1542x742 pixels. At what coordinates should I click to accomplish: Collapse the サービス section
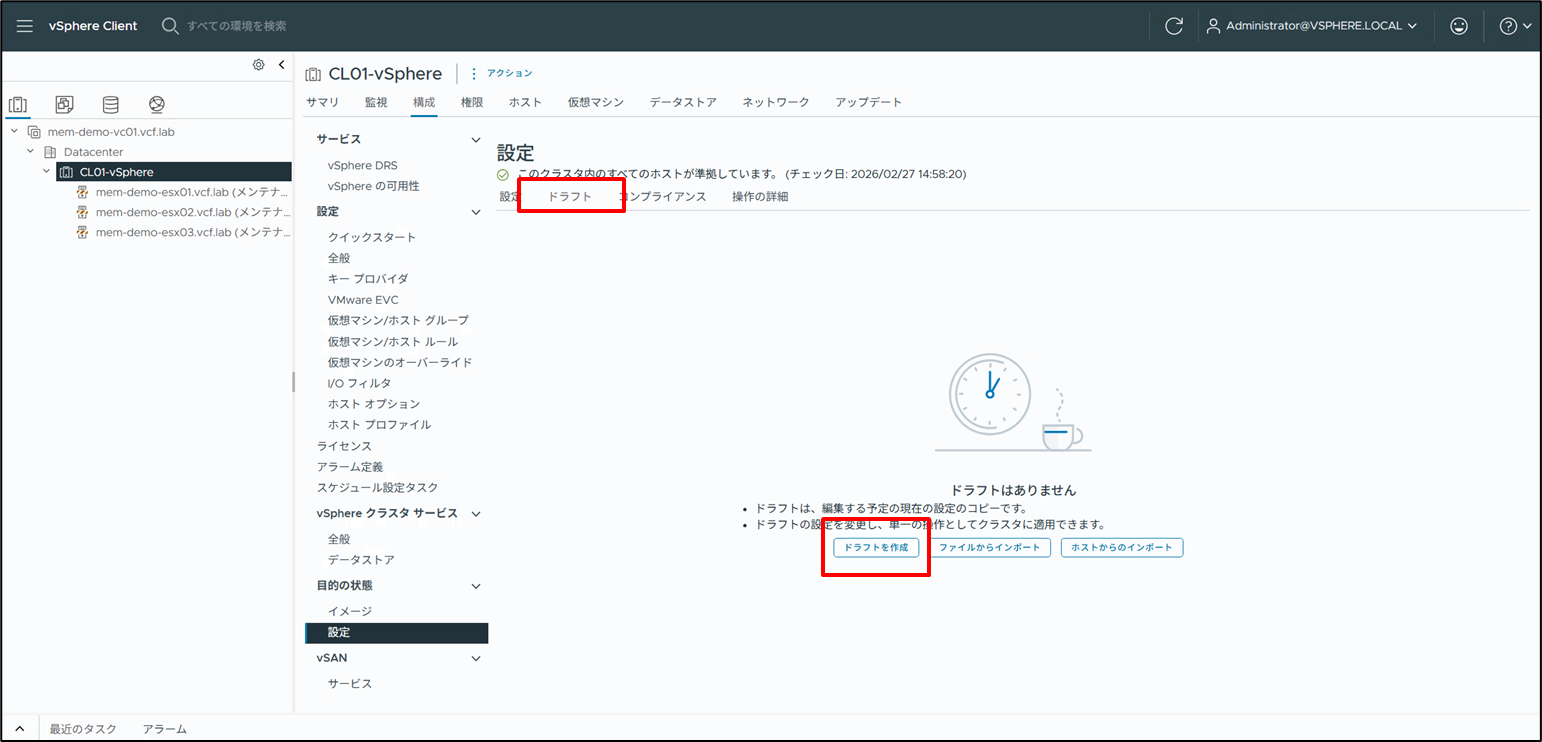click(475, 138)
